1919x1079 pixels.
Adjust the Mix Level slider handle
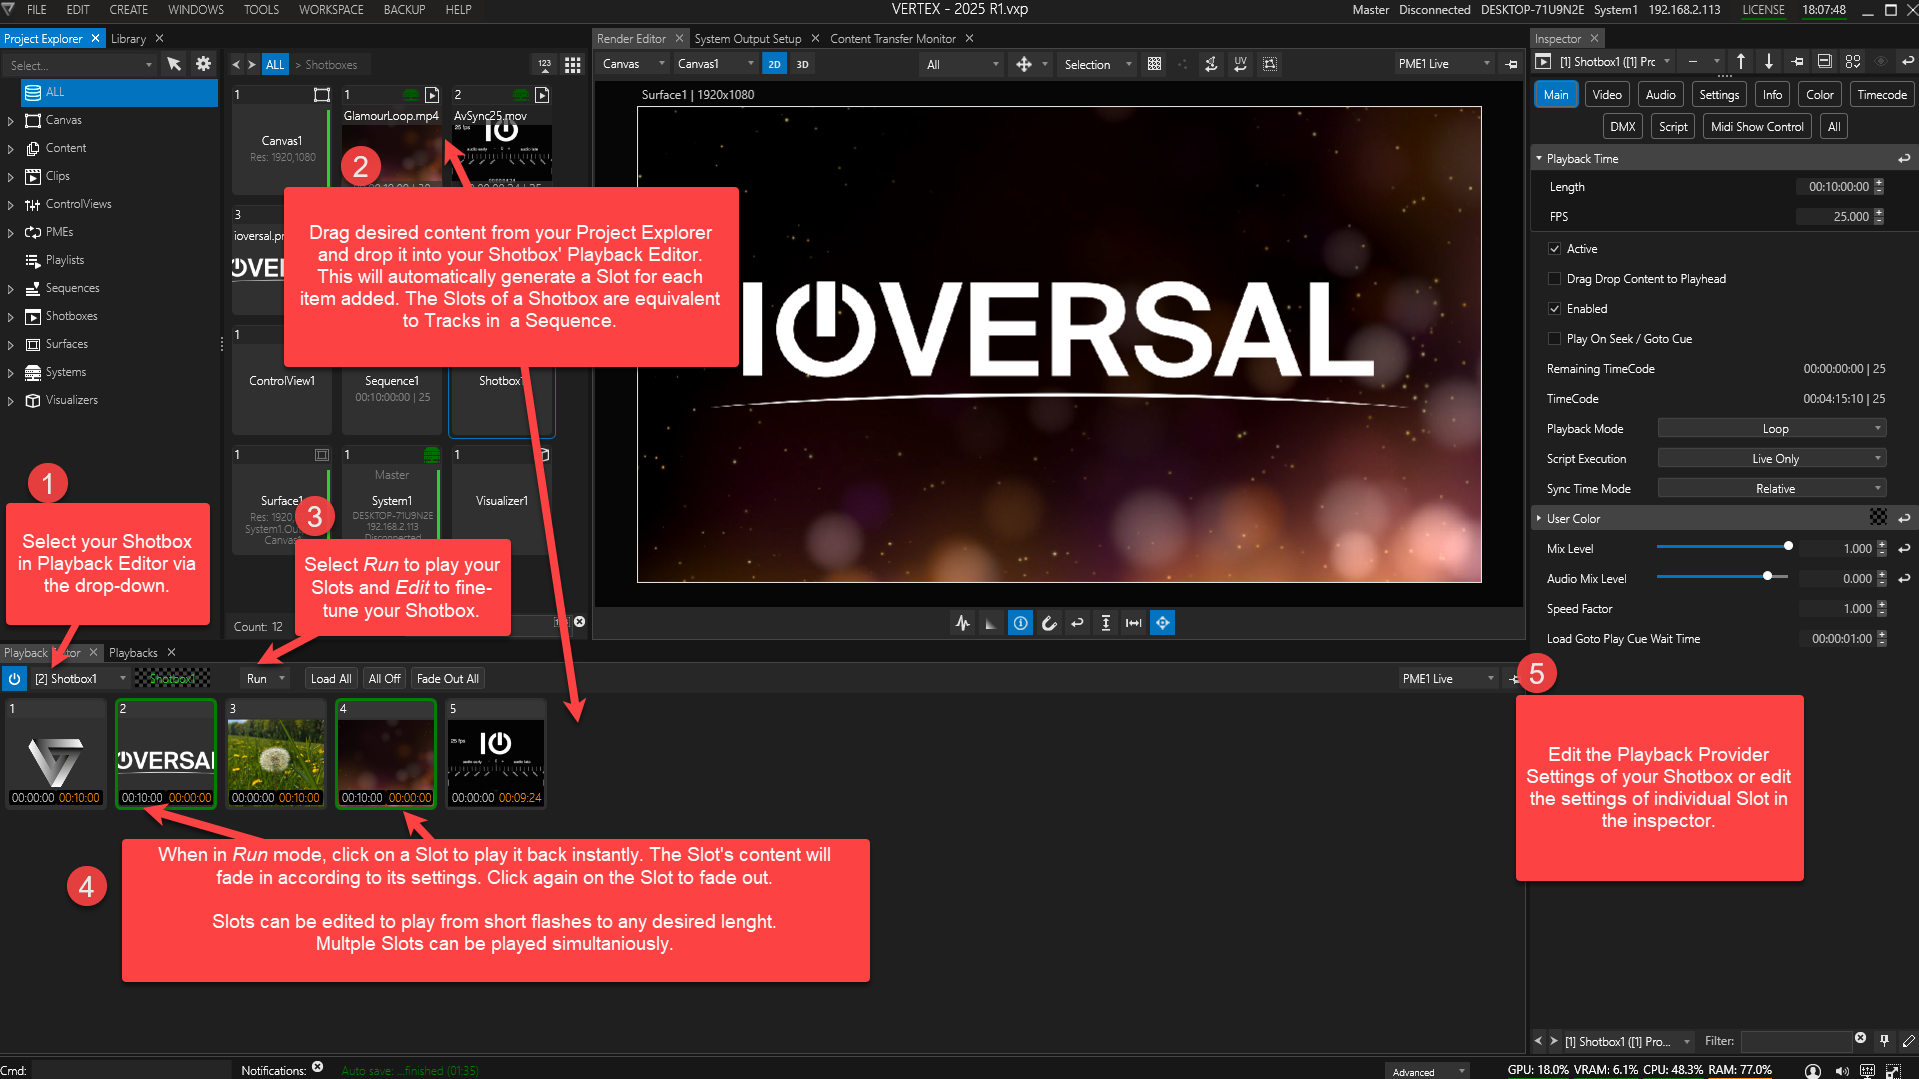pos(1788,547)
